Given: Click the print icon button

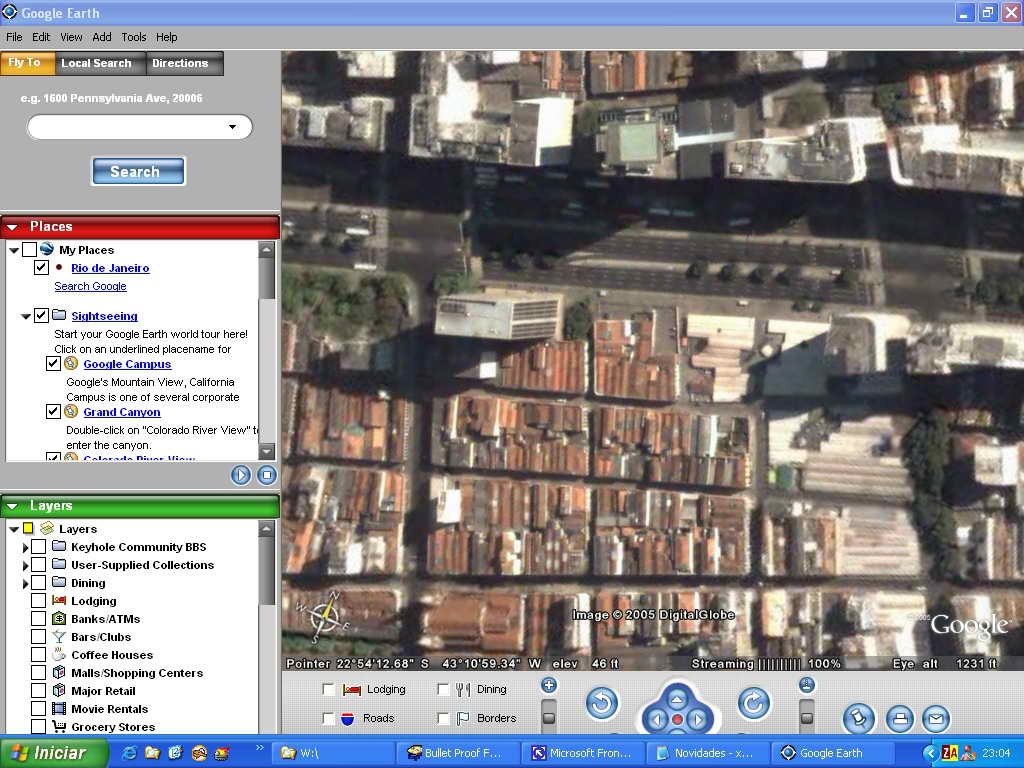Looking at the screenshot, I should [x=900, y=718].
